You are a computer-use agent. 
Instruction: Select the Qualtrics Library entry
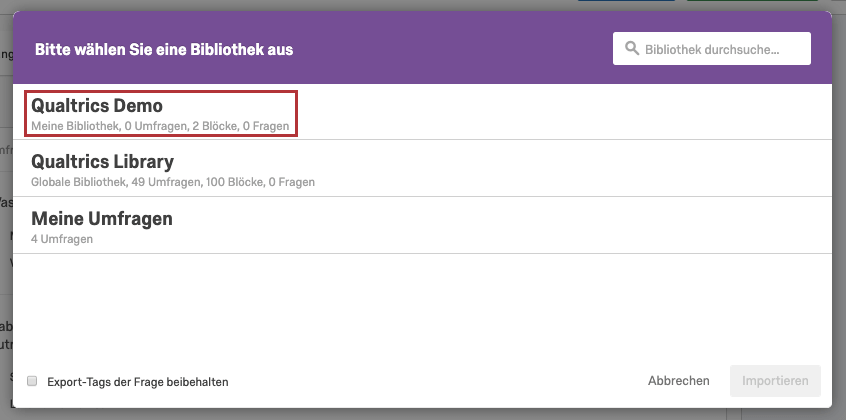pyautogui.click(x=422, y=168)
